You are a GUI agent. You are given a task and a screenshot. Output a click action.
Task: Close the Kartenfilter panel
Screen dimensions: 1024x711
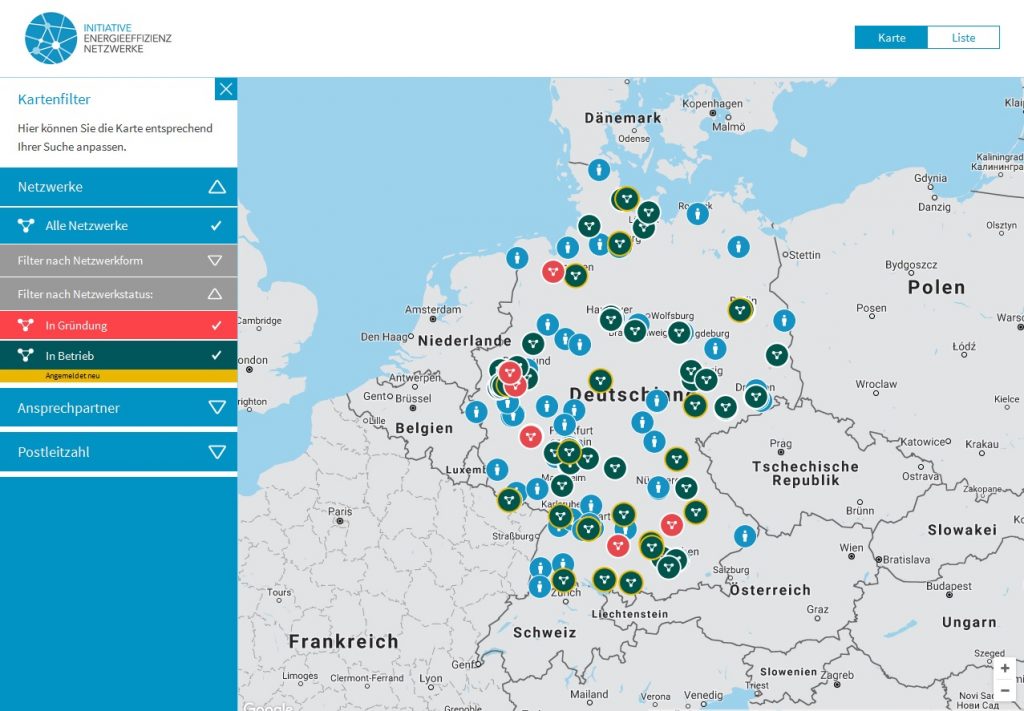coord(226,89)
